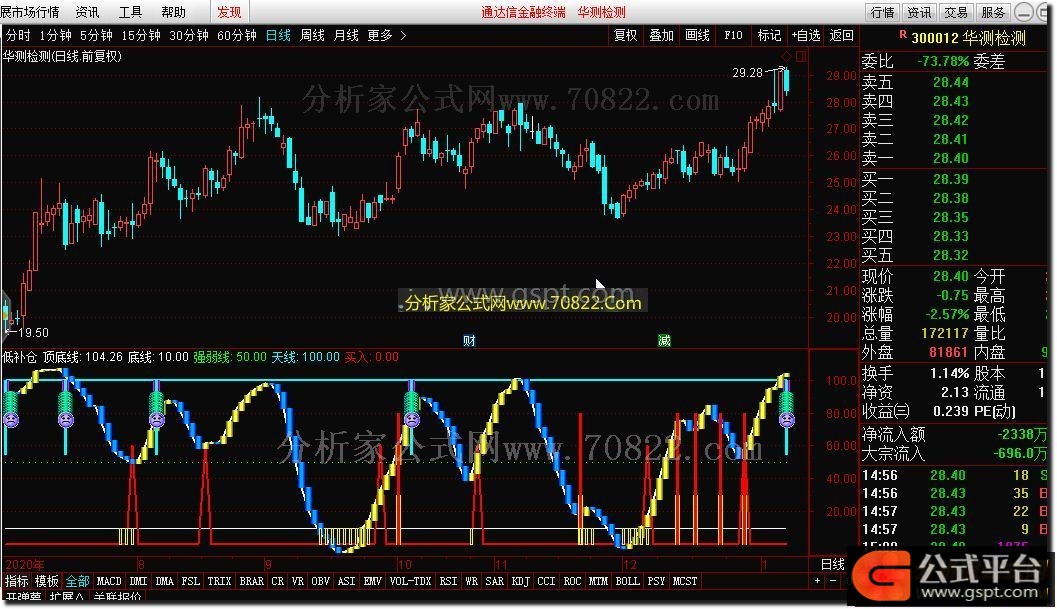
Task: Open the 画线 drawing tools
Action: (x=697, y=35)
